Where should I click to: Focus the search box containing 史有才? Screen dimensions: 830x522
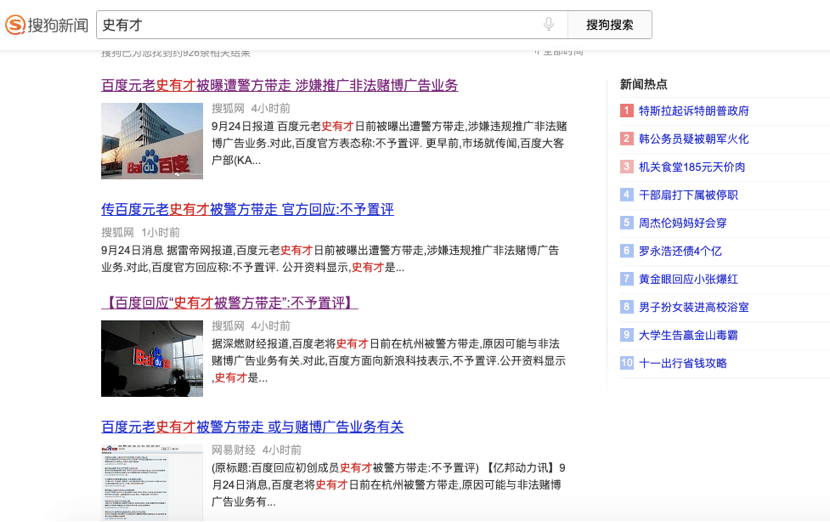click(x=332, y=25)
